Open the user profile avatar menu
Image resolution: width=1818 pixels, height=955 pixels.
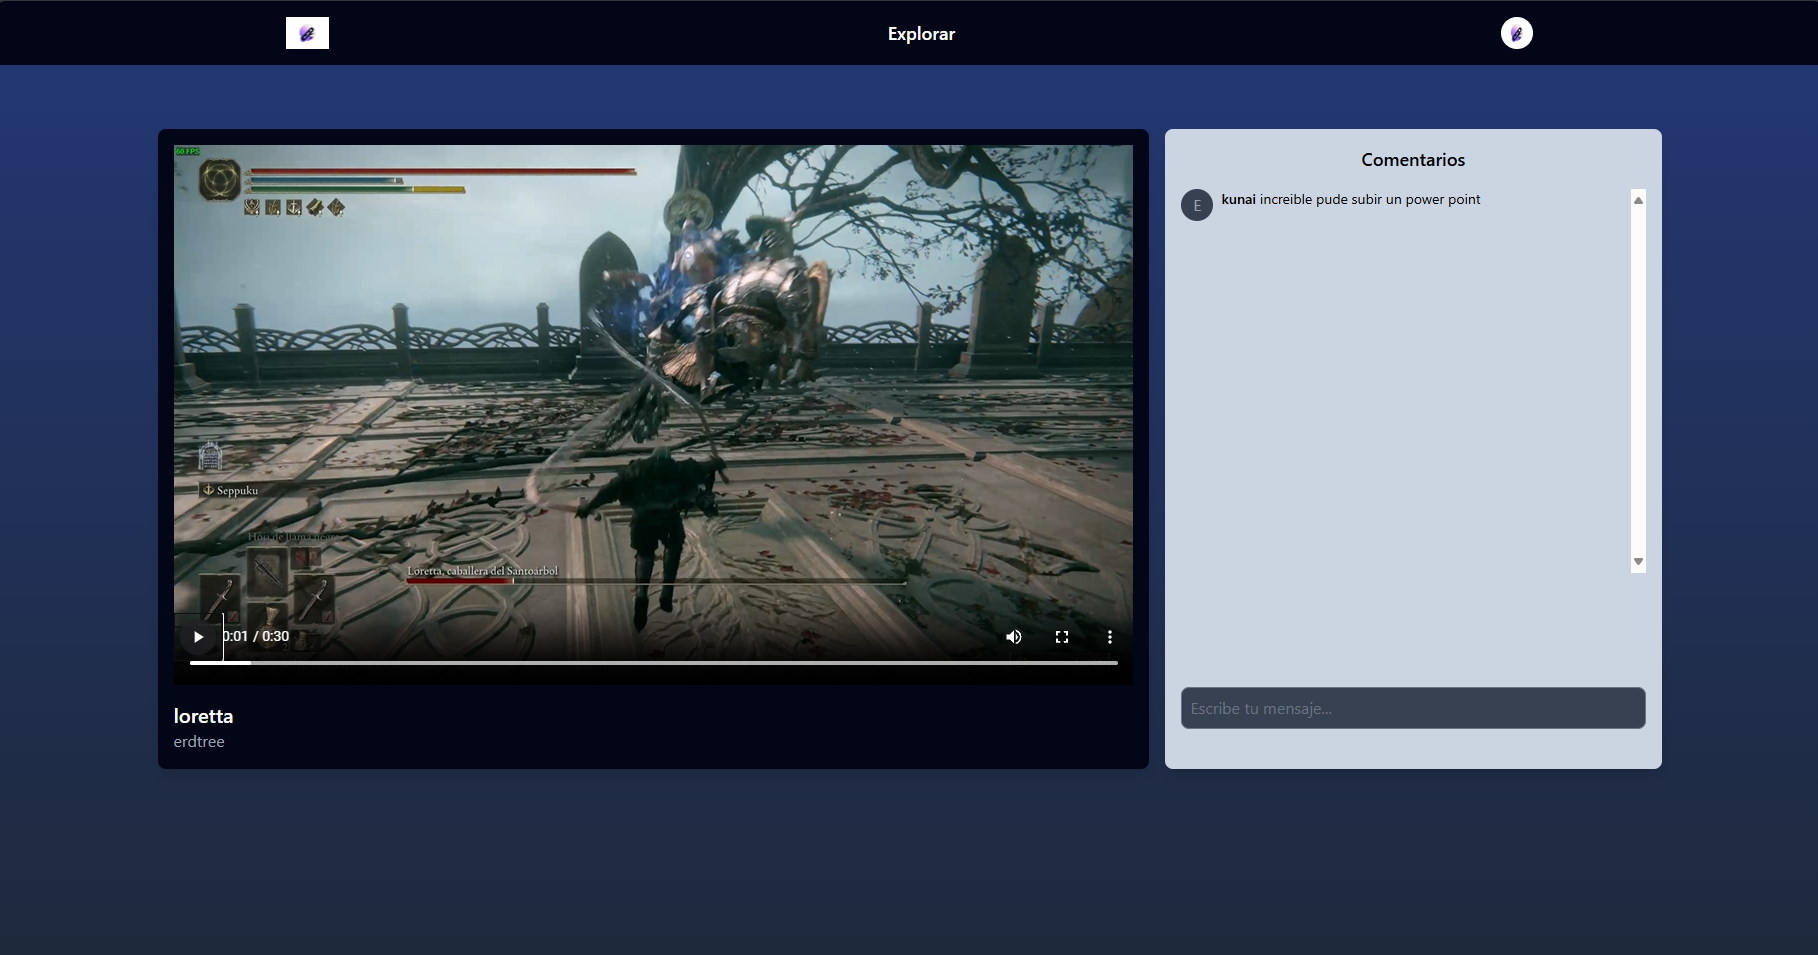[1516, 33]
